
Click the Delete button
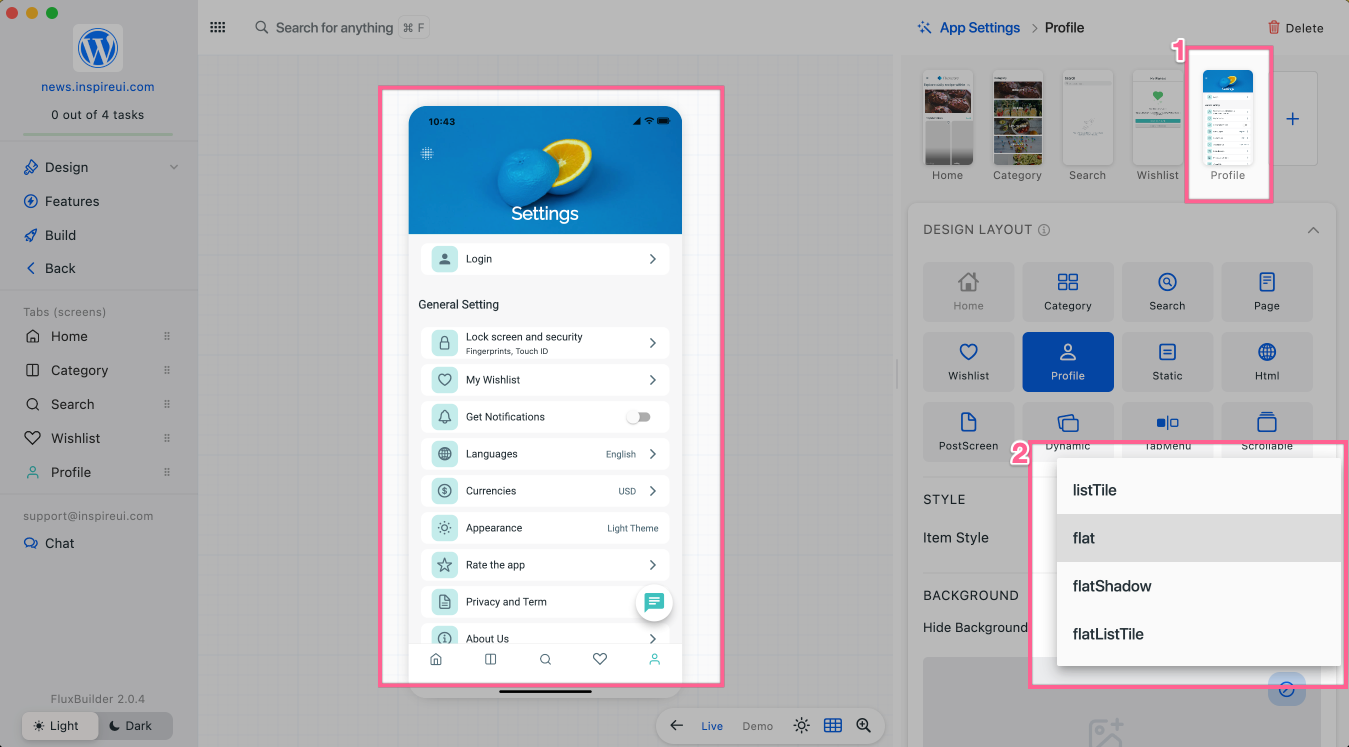point(1295,28)
